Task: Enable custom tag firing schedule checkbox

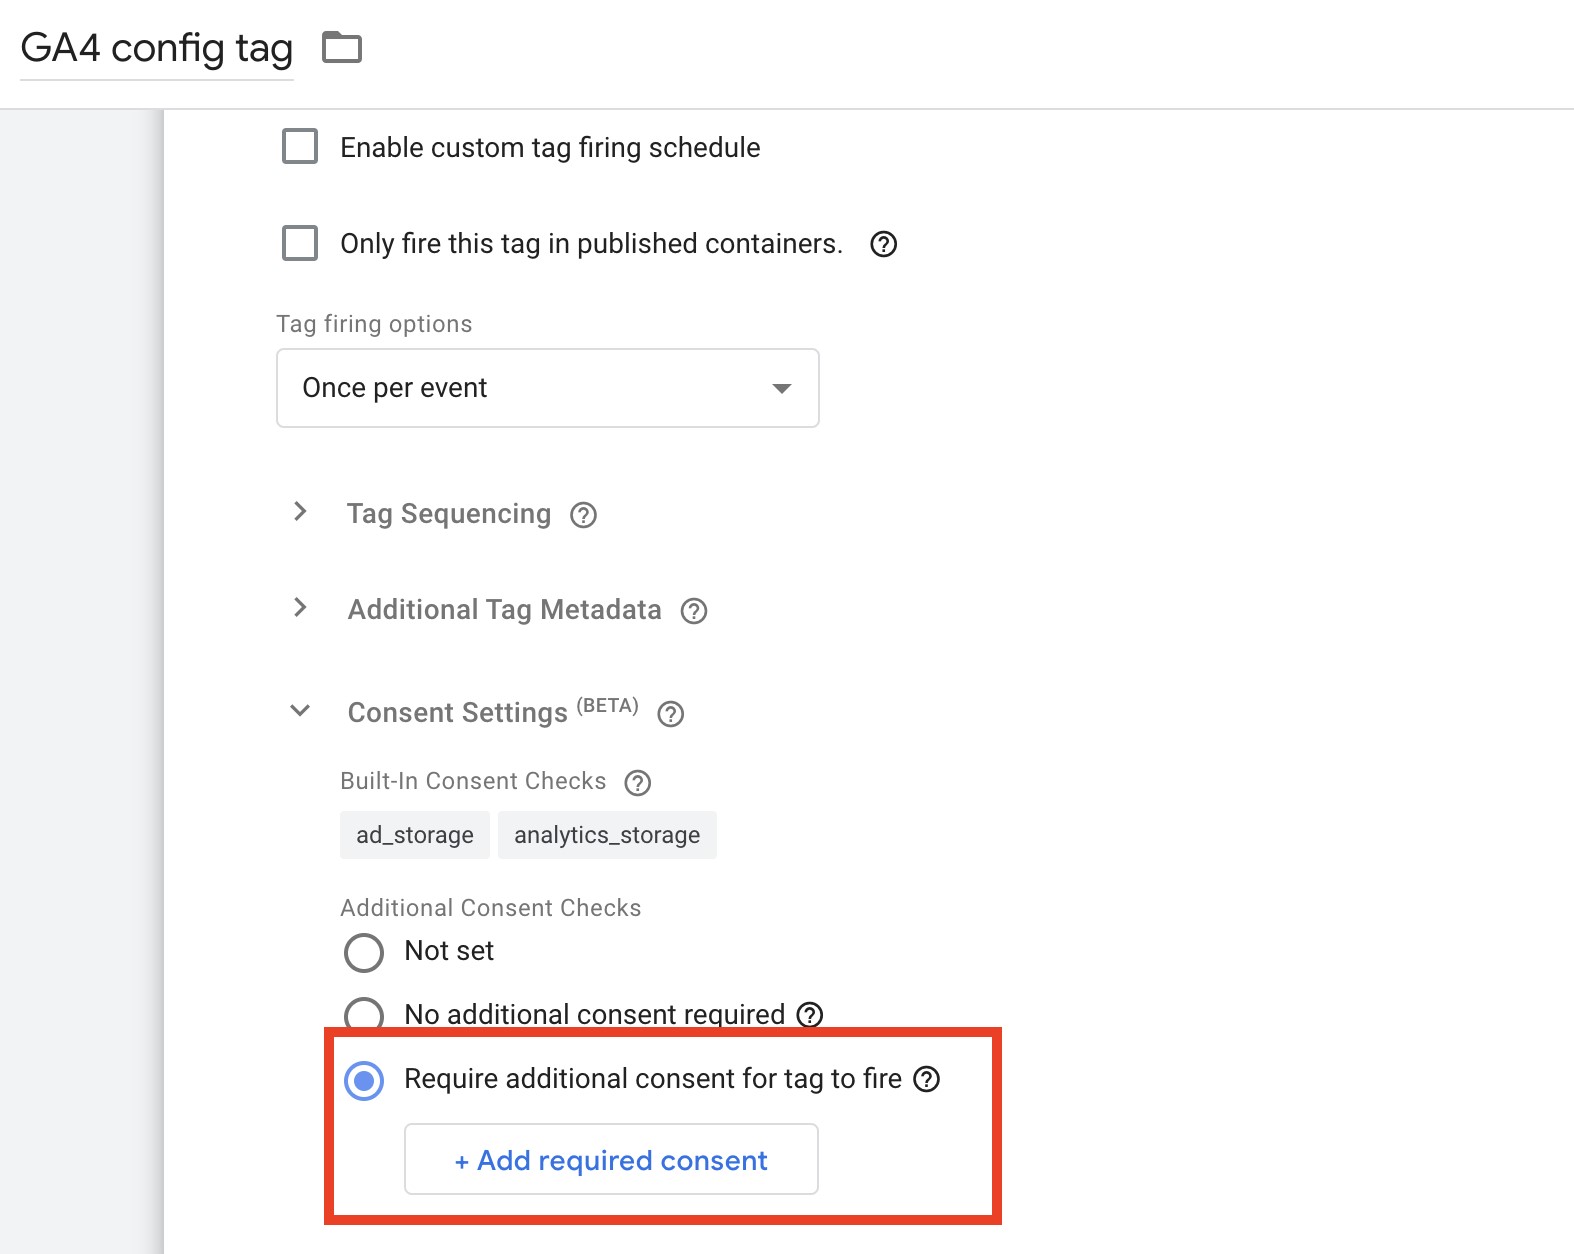Action: pyautogui.click(x=300, y=146)
